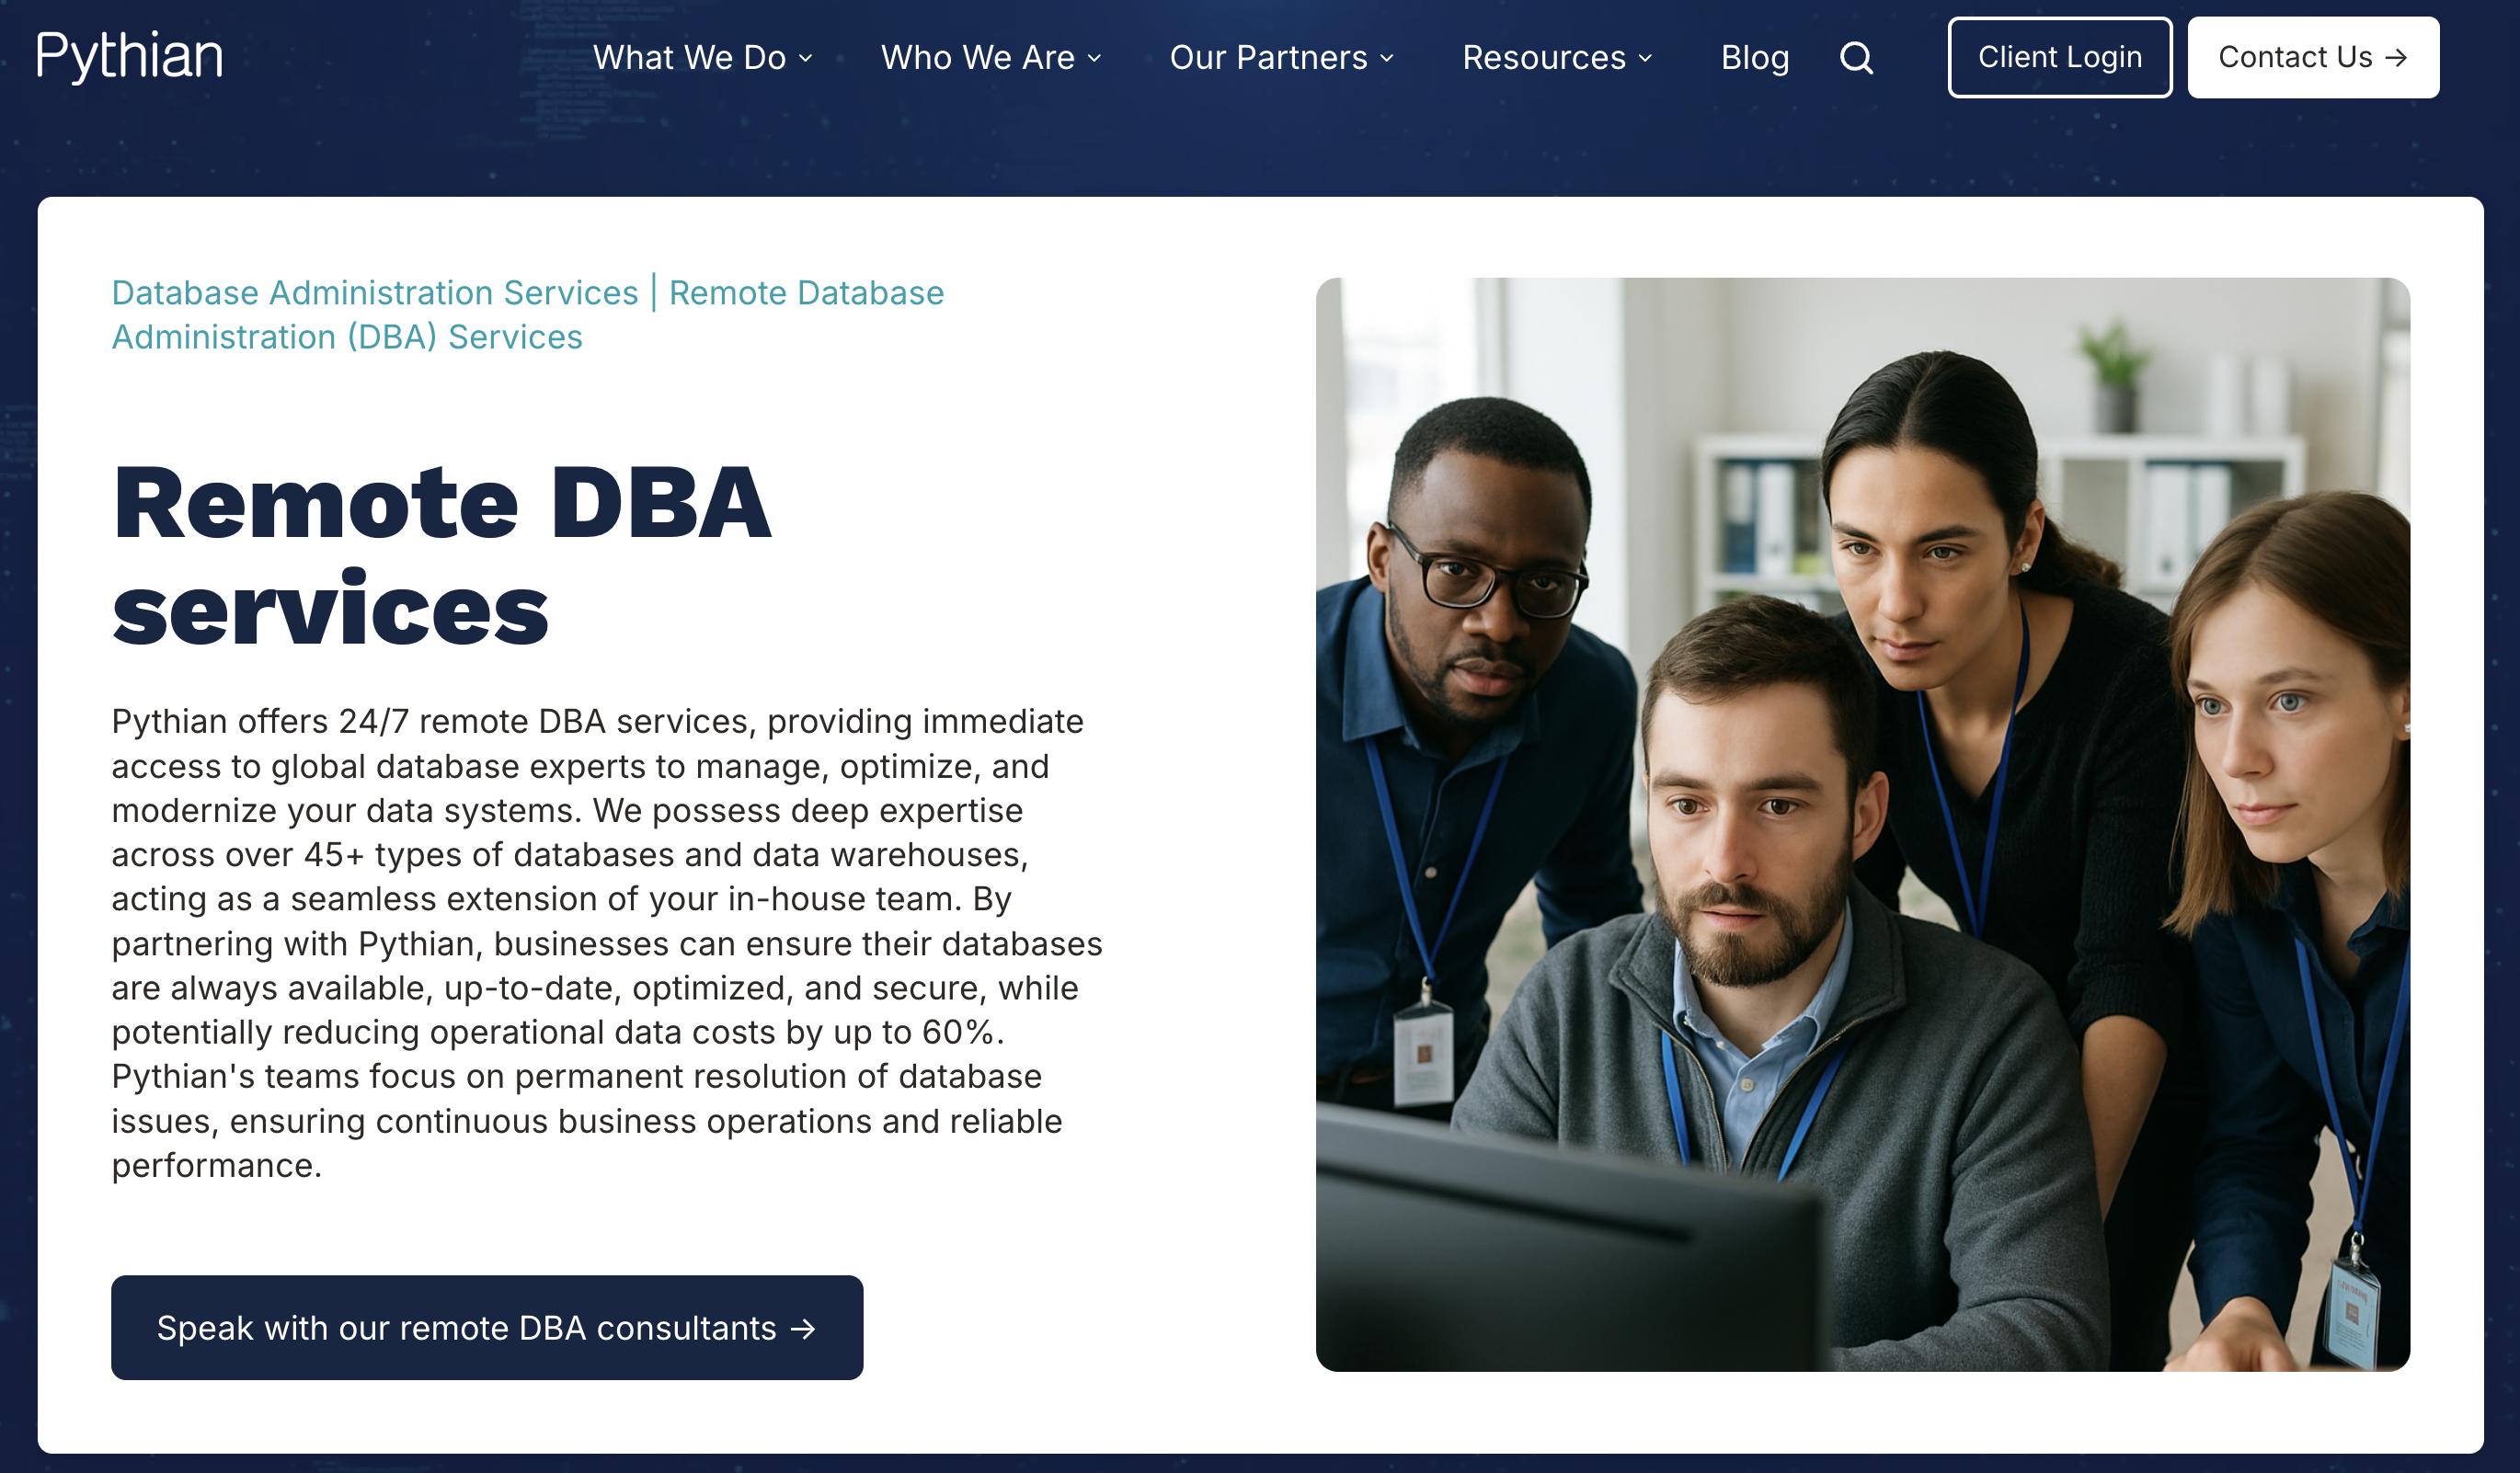Screen dimensions: 2520x1473
Task: Select Our Partners in the navigation
Action: point(1268,58)
